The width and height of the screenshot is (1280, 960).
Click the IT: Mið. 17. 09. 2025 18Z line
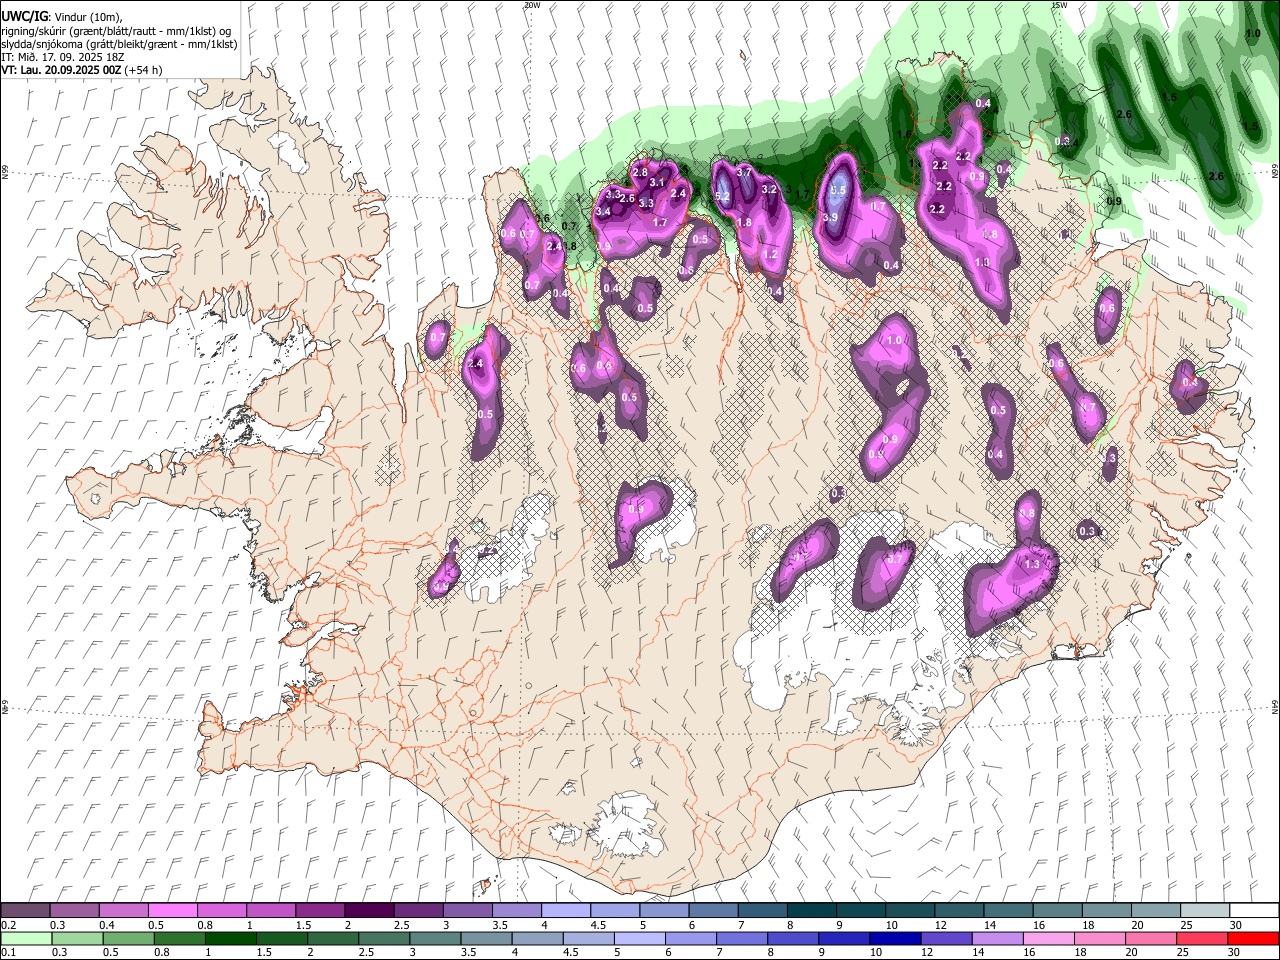point(62,57)
